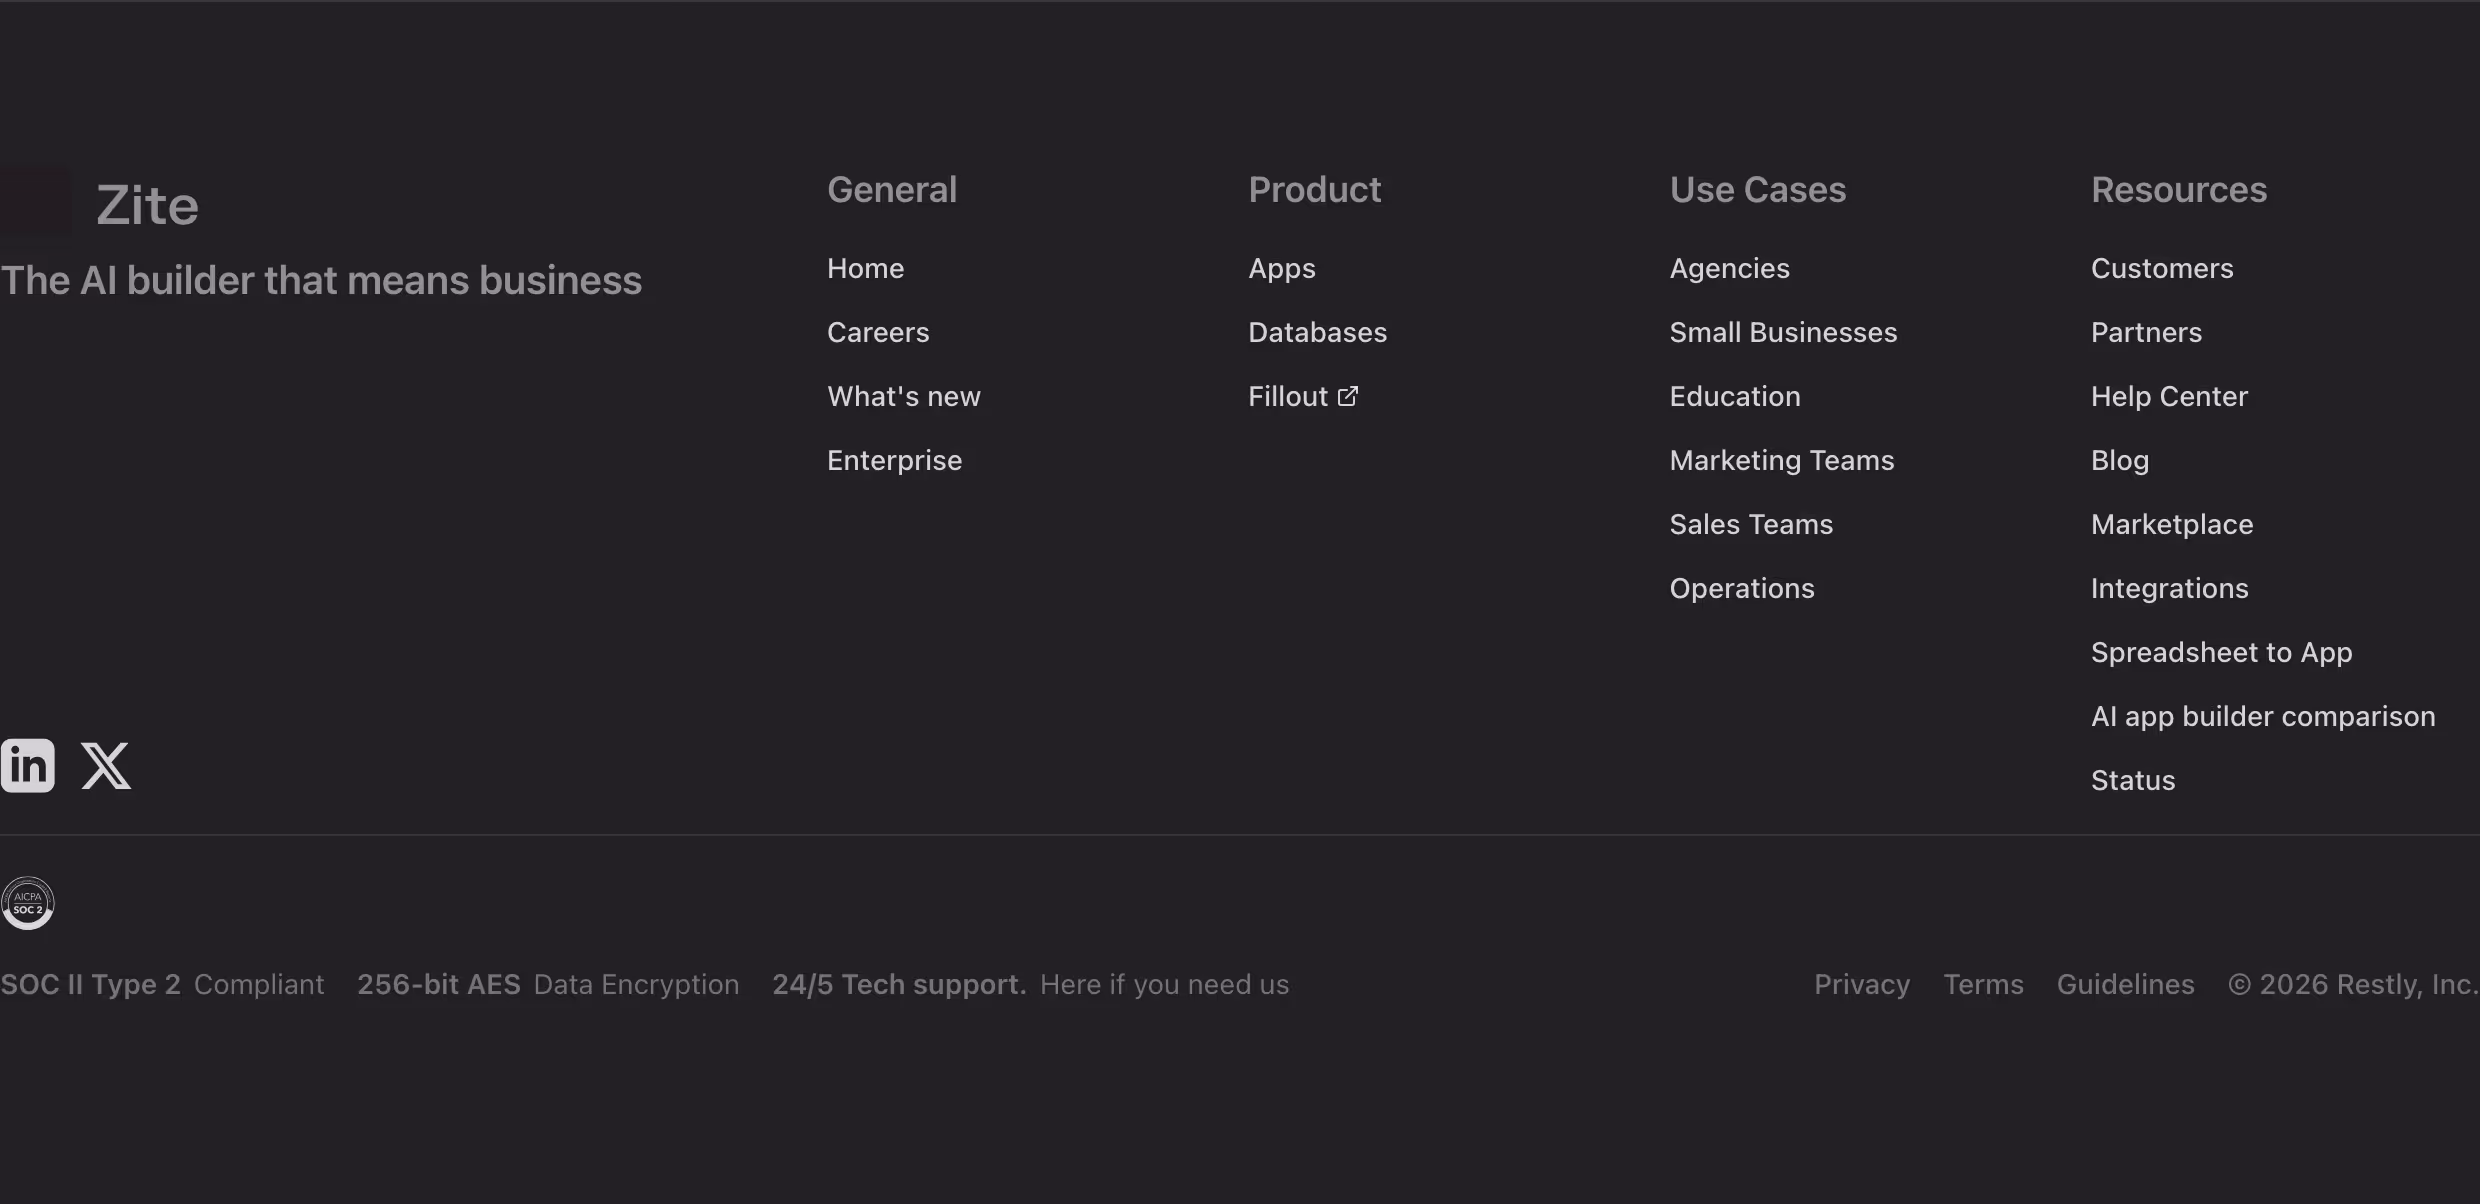This screenshot has height=1204, width=2480.
Task: Click the Product column heading
Action: pyautogui.click(x=1314, y=189)
